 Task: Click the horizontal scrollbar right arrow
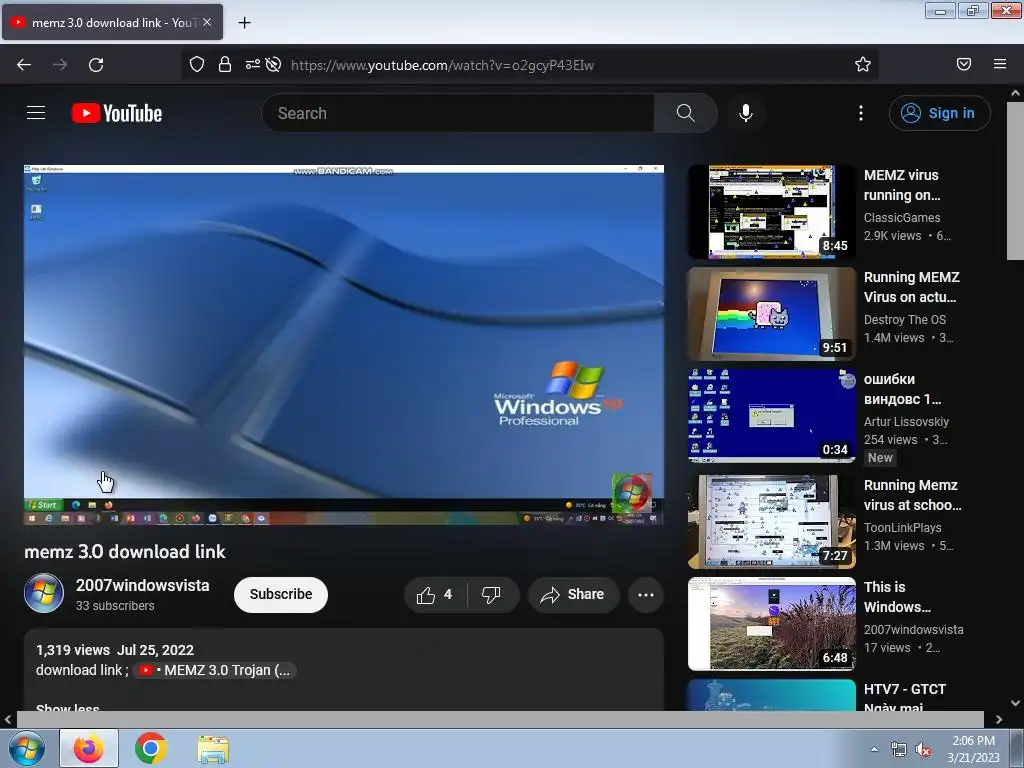click(x=999, y=719)
